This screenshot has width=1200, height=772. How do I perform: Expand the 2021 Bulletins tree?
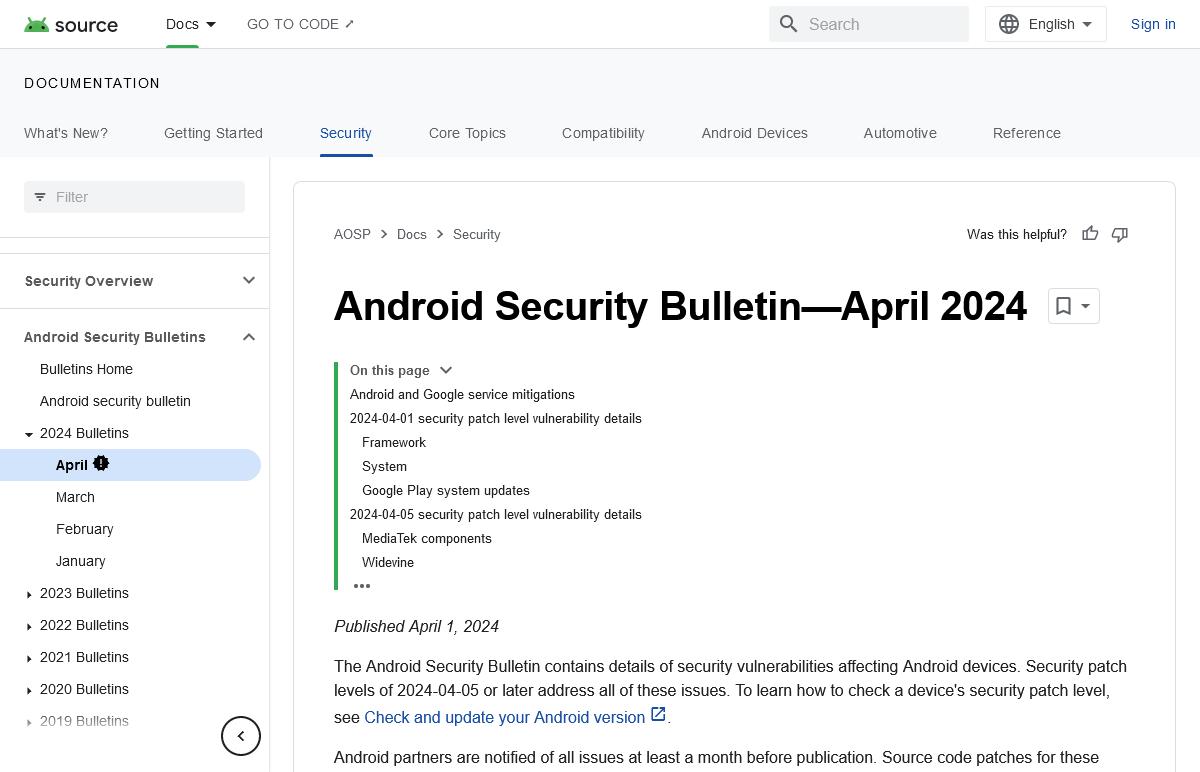coord(29,658)
